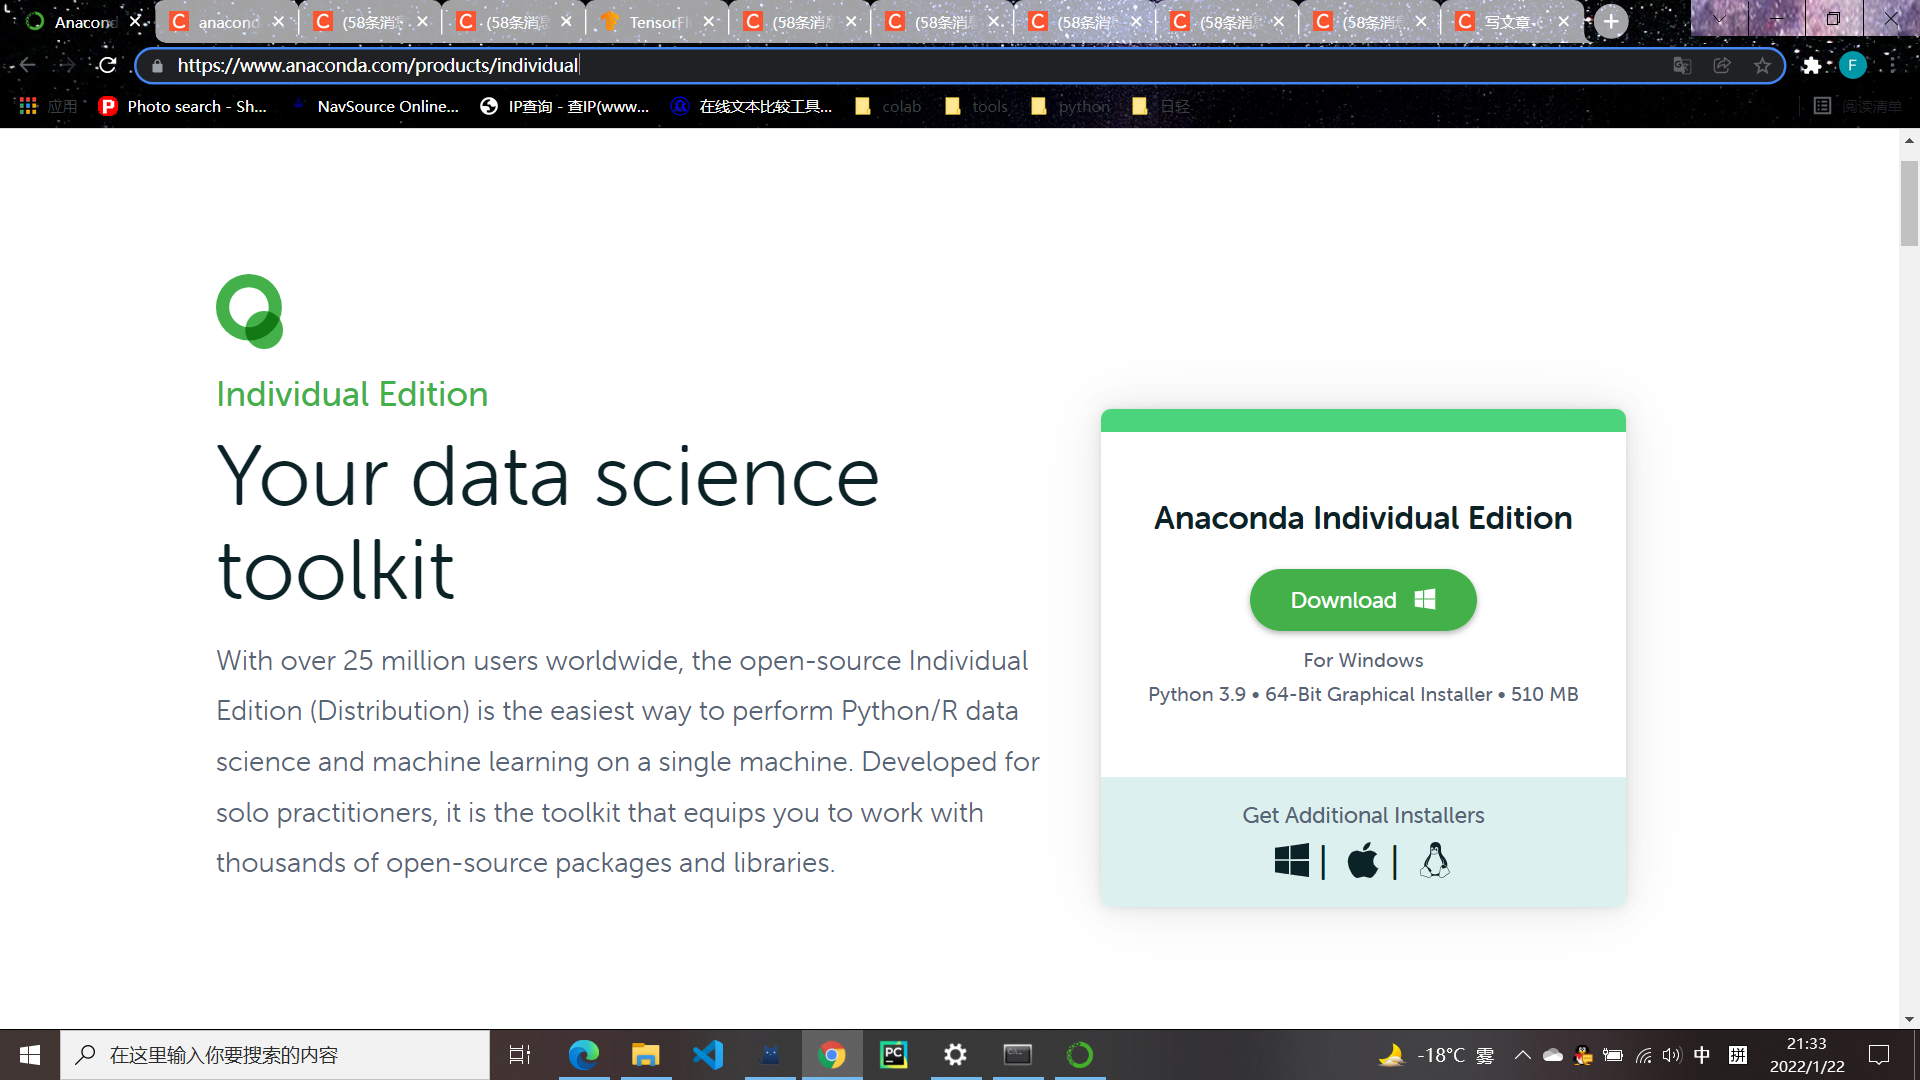Viewport: 1920px width, 1080px height.
Task: Click the Apple macOS installer icon
Action: 1361,860
